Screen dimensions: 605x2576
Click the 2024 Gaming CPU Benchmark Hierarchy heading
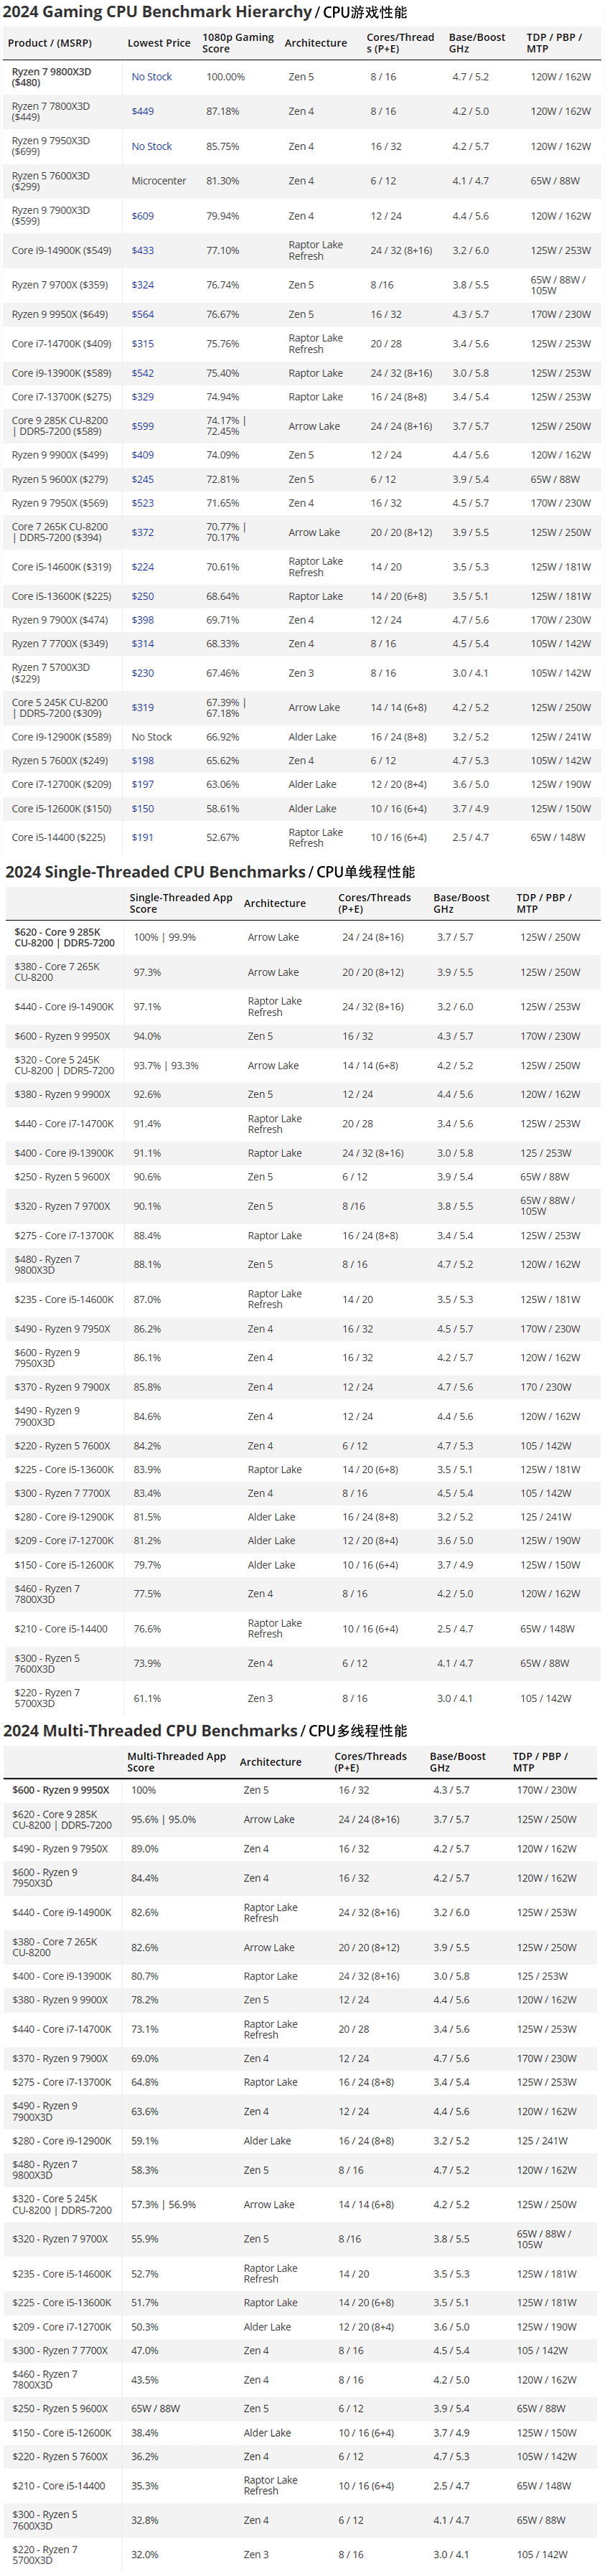point(157,12)
